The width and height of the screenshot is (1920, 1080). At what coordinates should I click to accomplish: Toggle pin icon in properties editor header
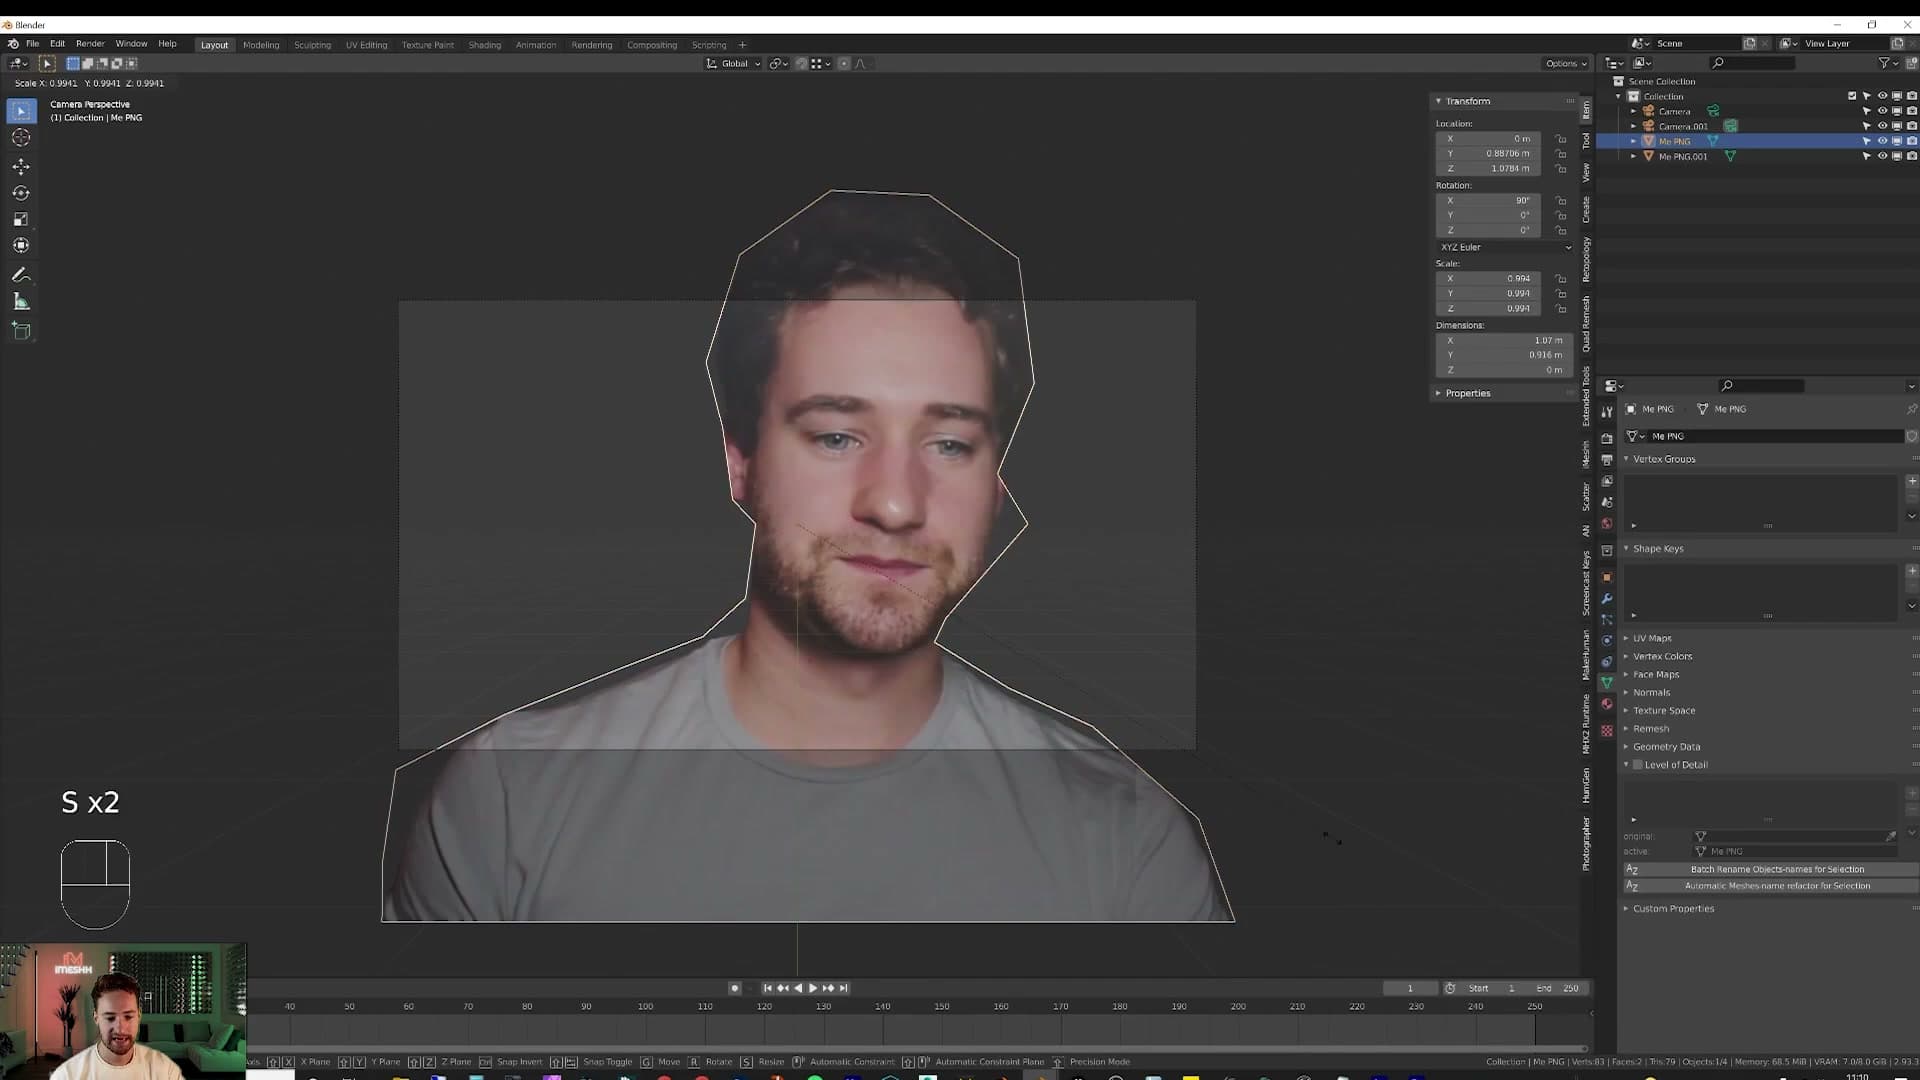[x=1911, y=409]
